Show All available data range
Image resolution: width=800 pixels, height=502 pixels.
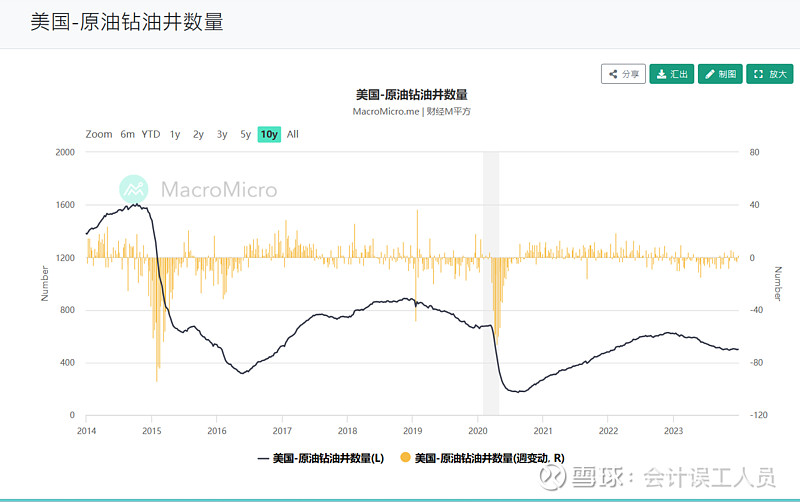[293, 134]
